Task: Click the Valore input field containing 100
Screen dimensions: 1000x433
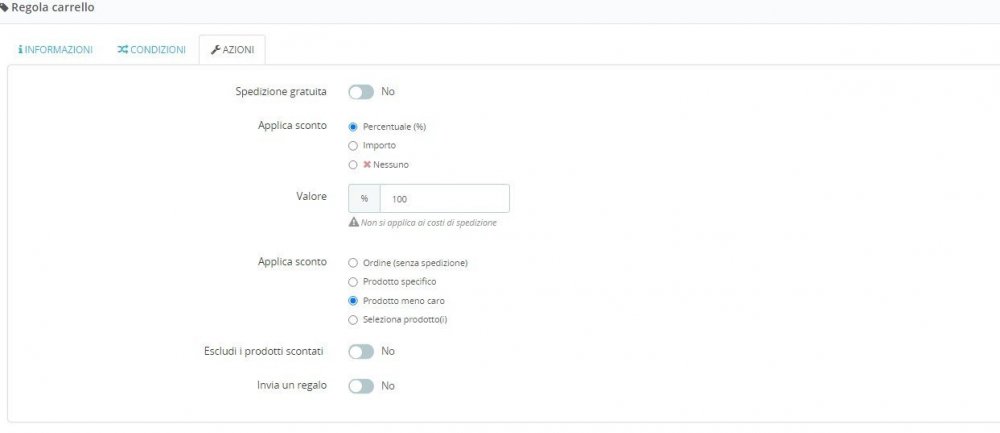Action: 445,199
